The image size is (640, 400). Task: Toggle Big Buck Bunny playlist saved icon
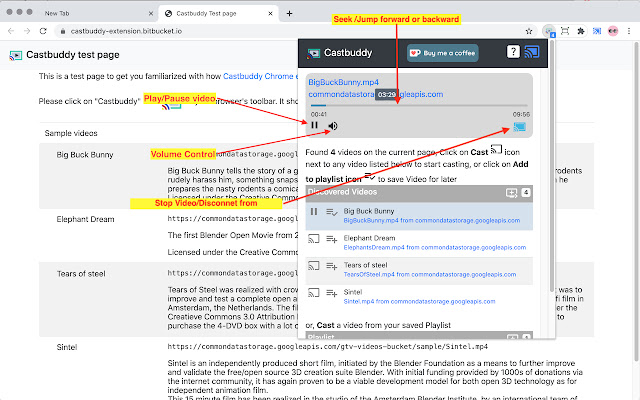(331, 212)
